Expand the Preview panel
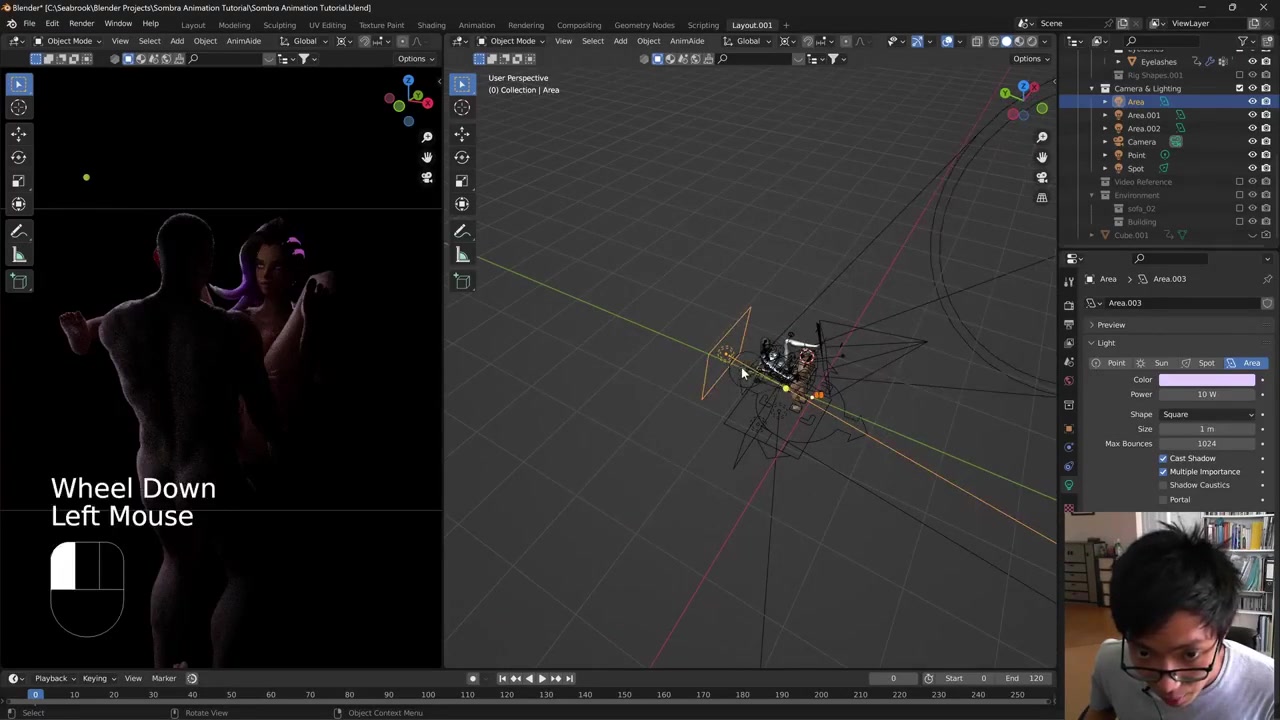Screen dimensions: 1280x720 tap(1110, 325)
